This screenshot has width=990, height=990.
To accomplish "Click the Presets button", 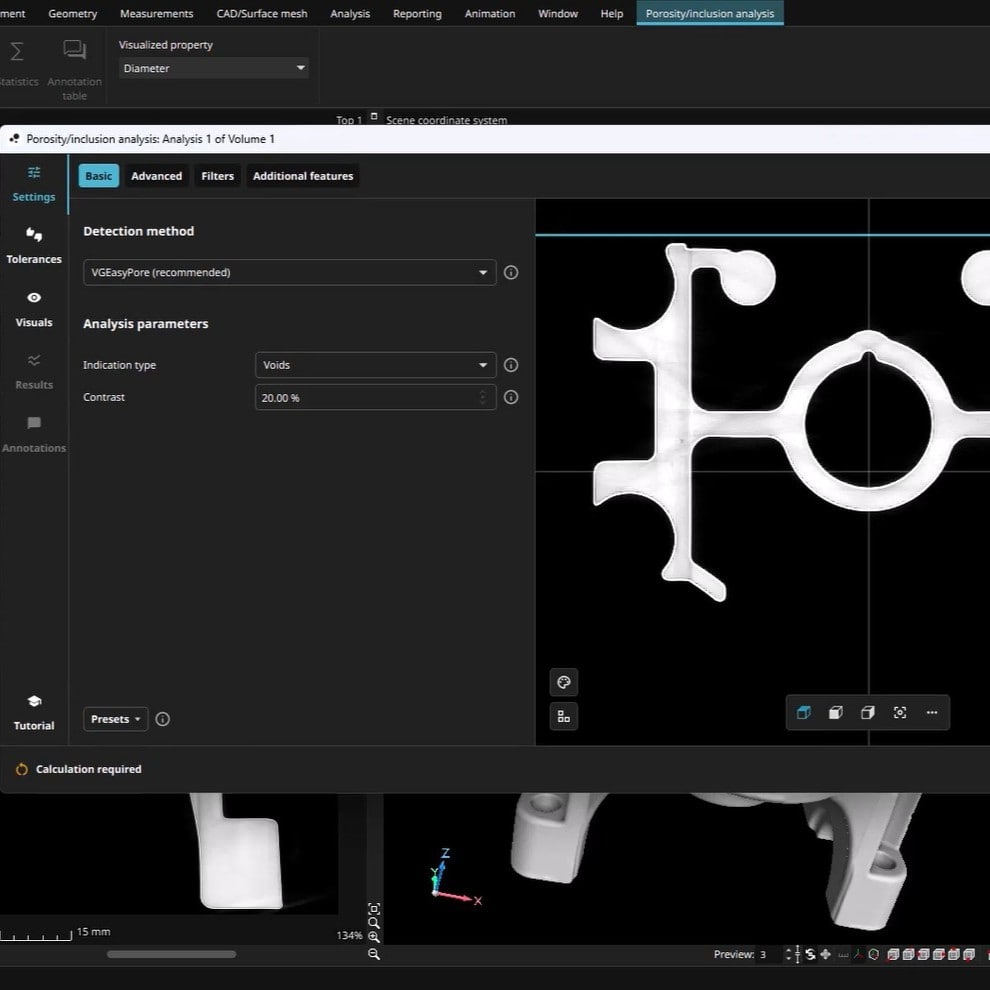I will (x=115, y=719).
